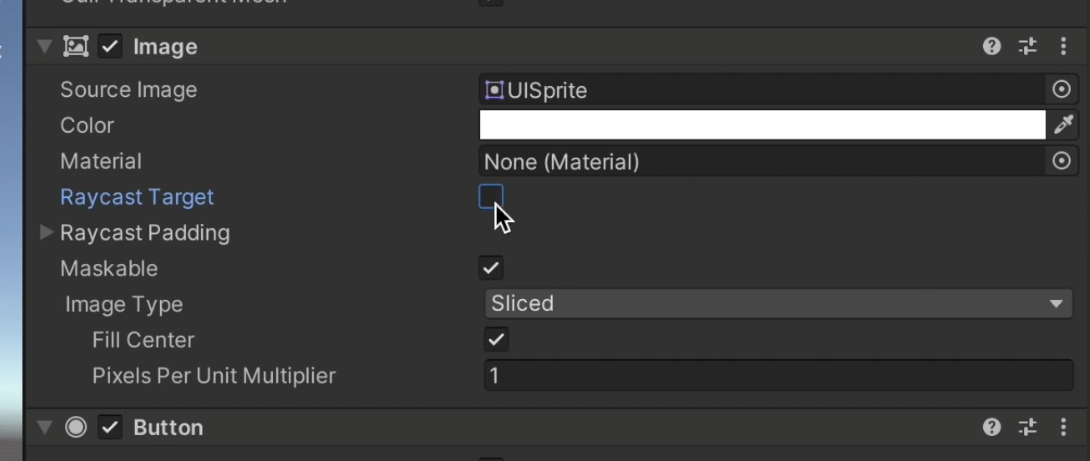This screenshot has width=1090, height=461.
Task: Open the white Color swatch picker
Action: click(x=762, y=125)
